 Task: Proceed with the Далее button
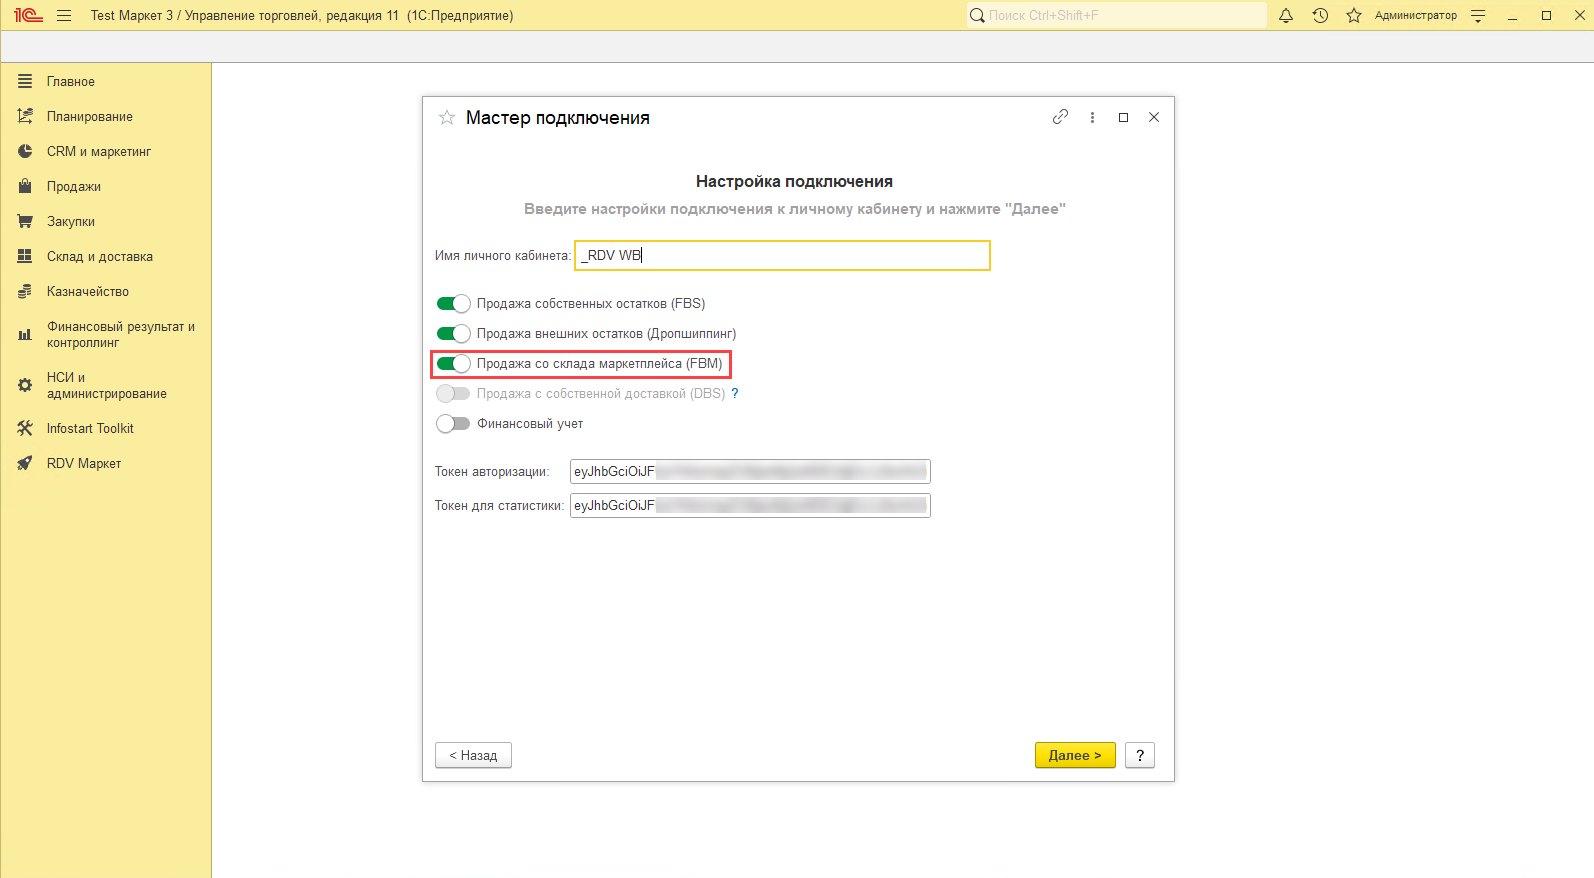[x=1075, y=755]
